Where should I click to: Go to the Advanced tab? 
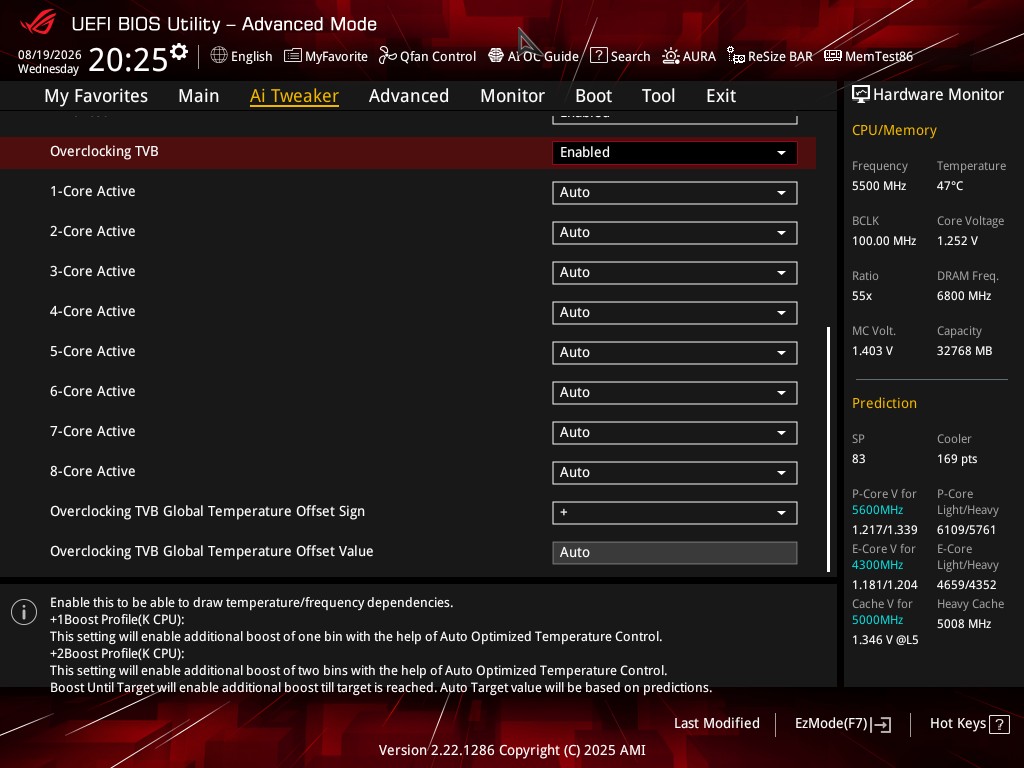pyautogui.click(x=409, y=96)
